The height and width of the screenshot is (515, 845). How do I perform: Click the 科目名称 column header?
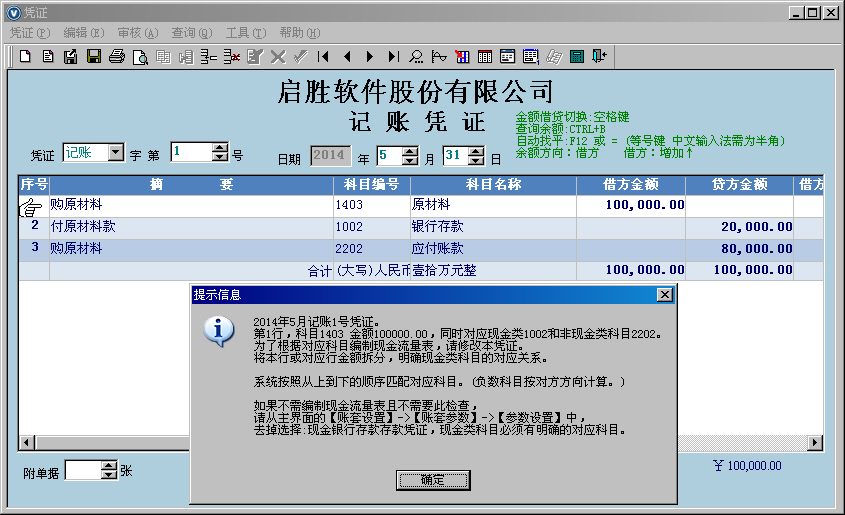tap(493, 185)
